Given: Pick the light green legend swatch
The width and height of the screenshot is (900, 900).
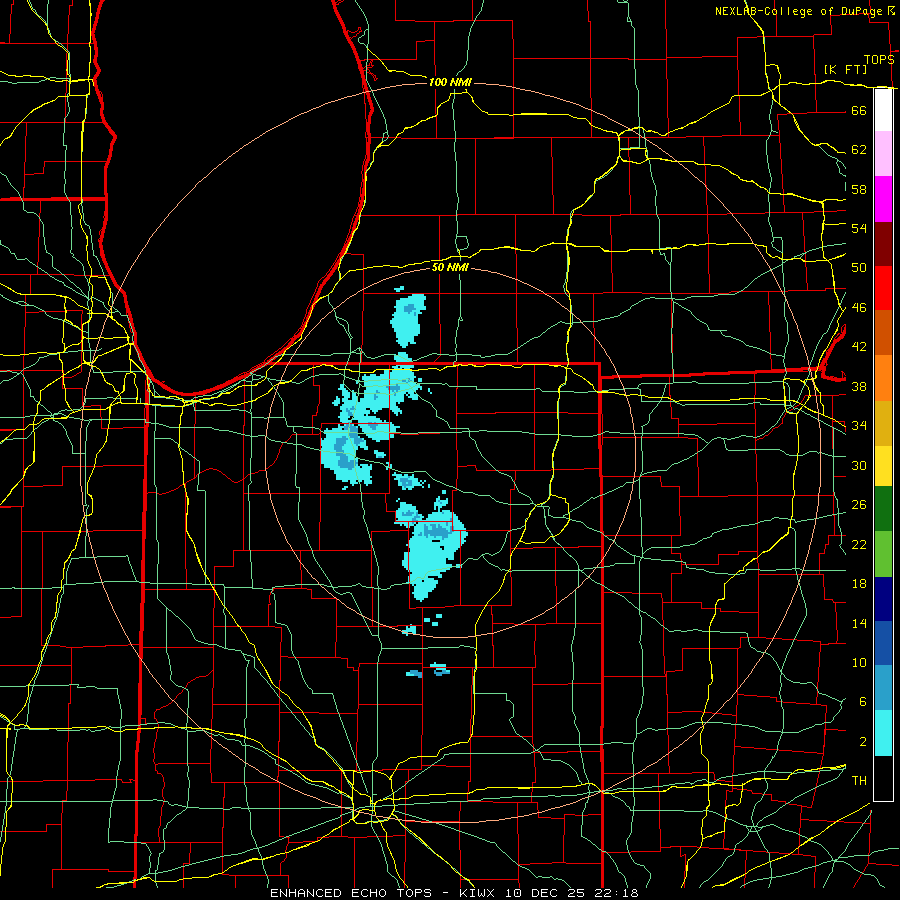Looking at the screenshot, I should tap(883, 553).
